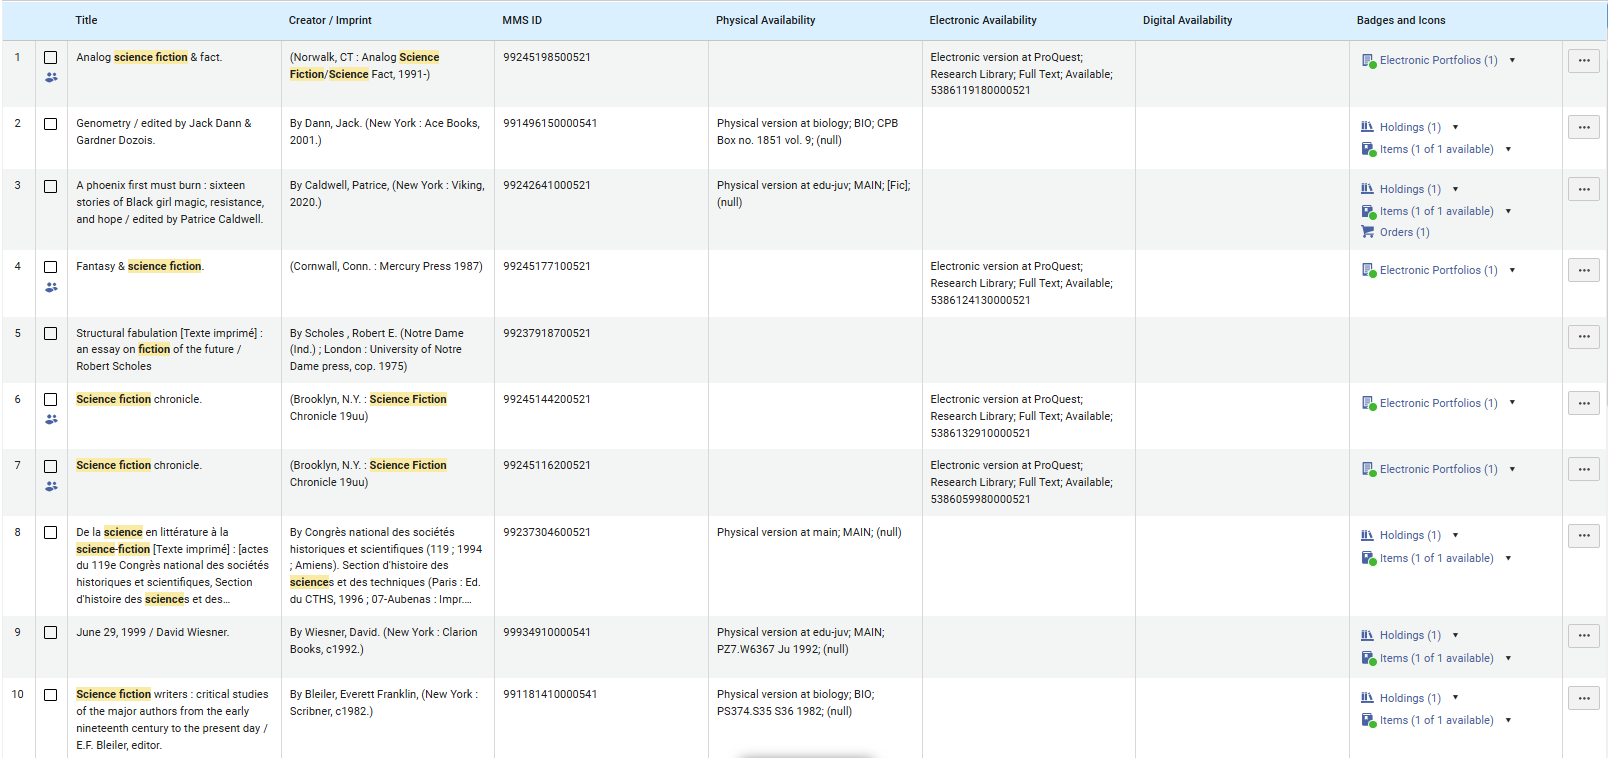Viewport: 1608px width, 758px height.
Task: Select checkbox for Genometry record
Action: [51, 124]
